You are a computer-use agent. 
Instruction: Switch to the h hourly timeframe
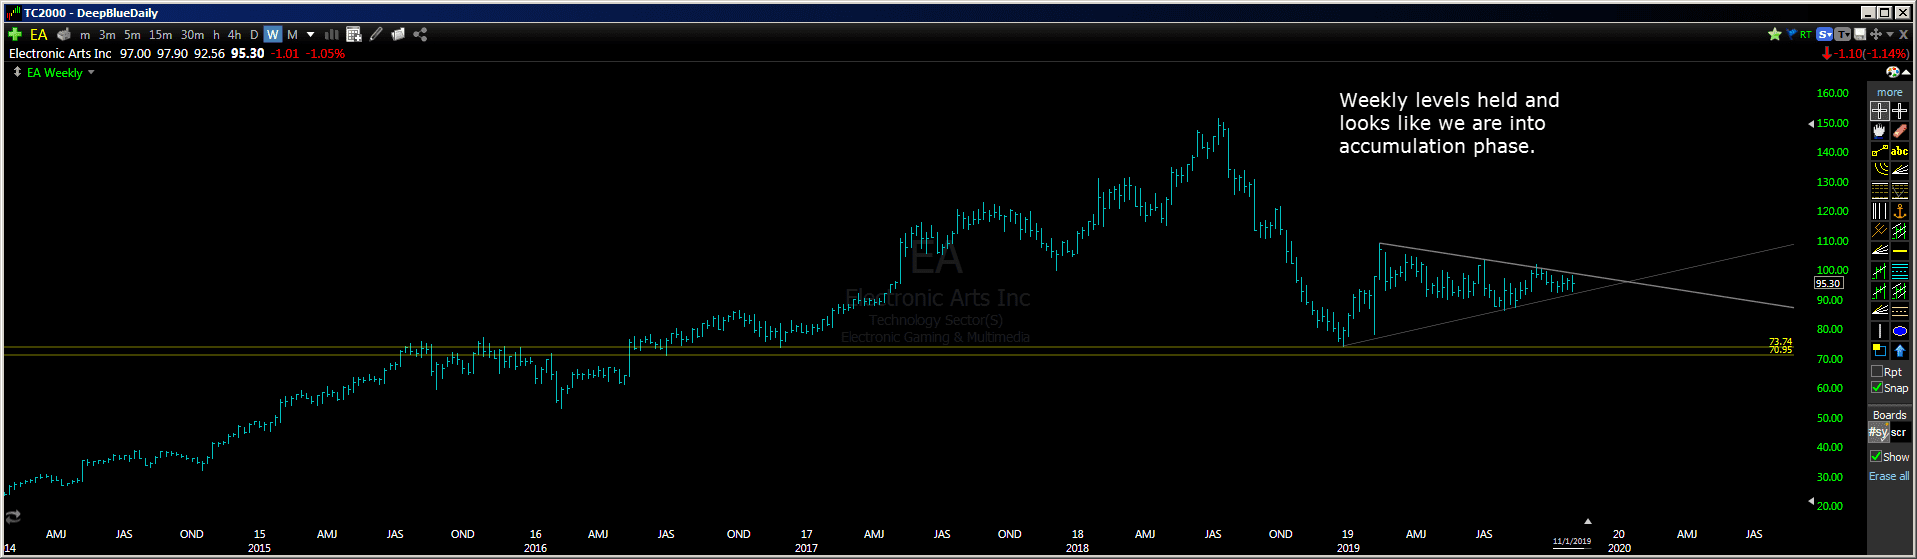point(216,35)
